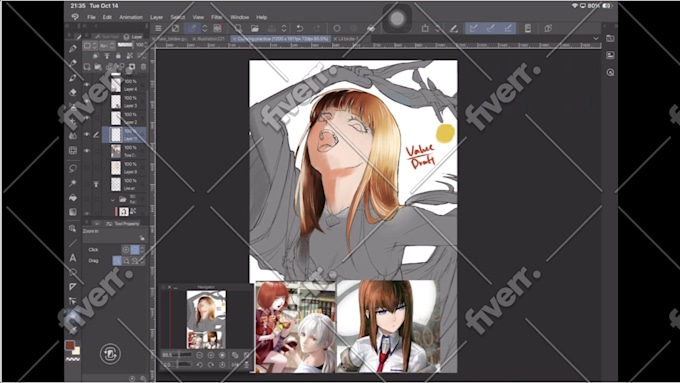This screenshot has height=383, width=680.
Task: Click the fill bucket icon in command bar
Action: pyautogui.click(x=371, y=29)
